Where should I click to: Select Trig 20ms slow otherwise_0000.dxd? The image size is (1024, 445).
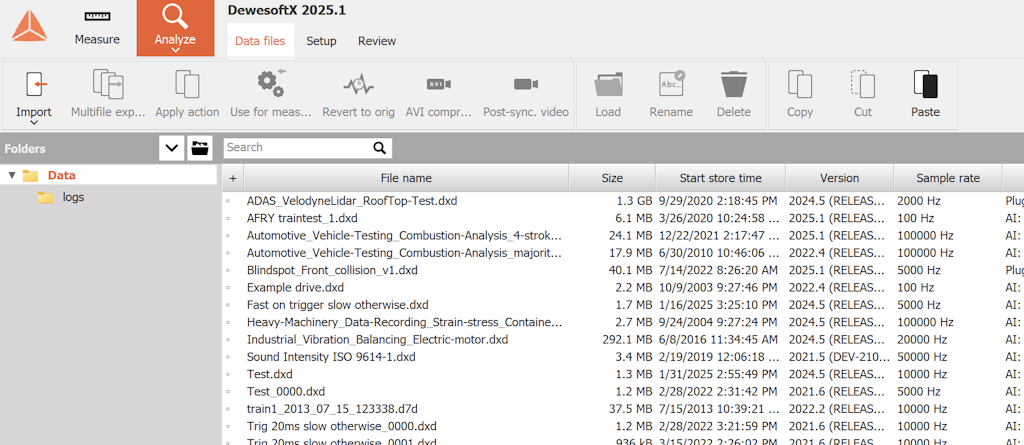click(x=342, y=426)
